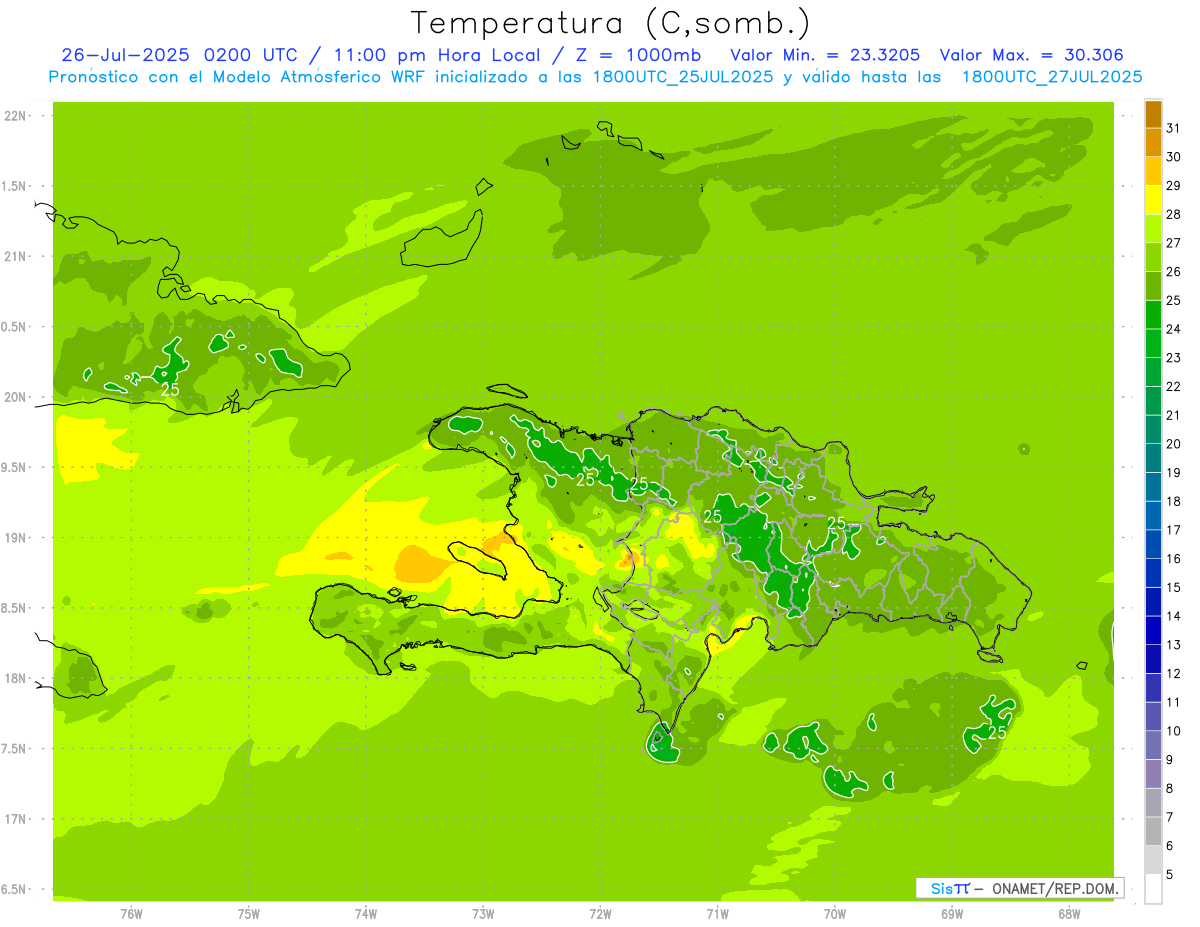Click the '25' contour label over eastern Cuba

(170, 390)
